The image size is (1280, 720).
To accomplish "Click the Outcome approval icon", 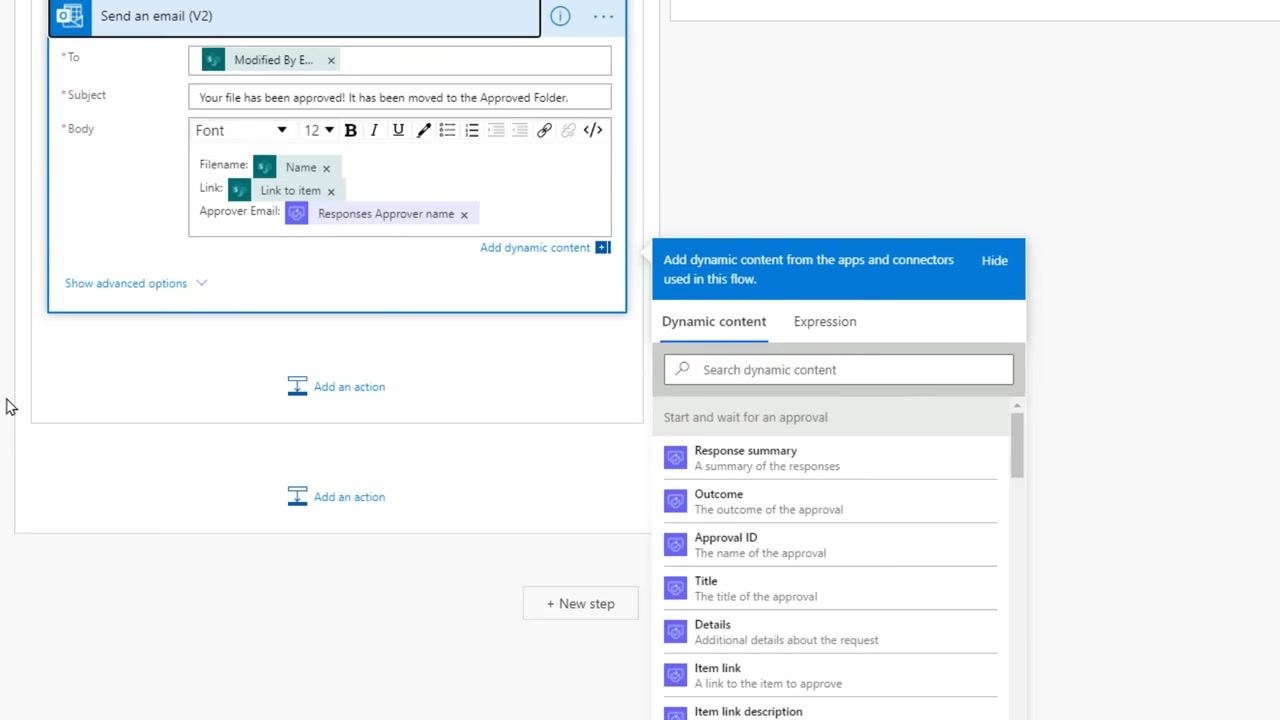I will [676, 501].
